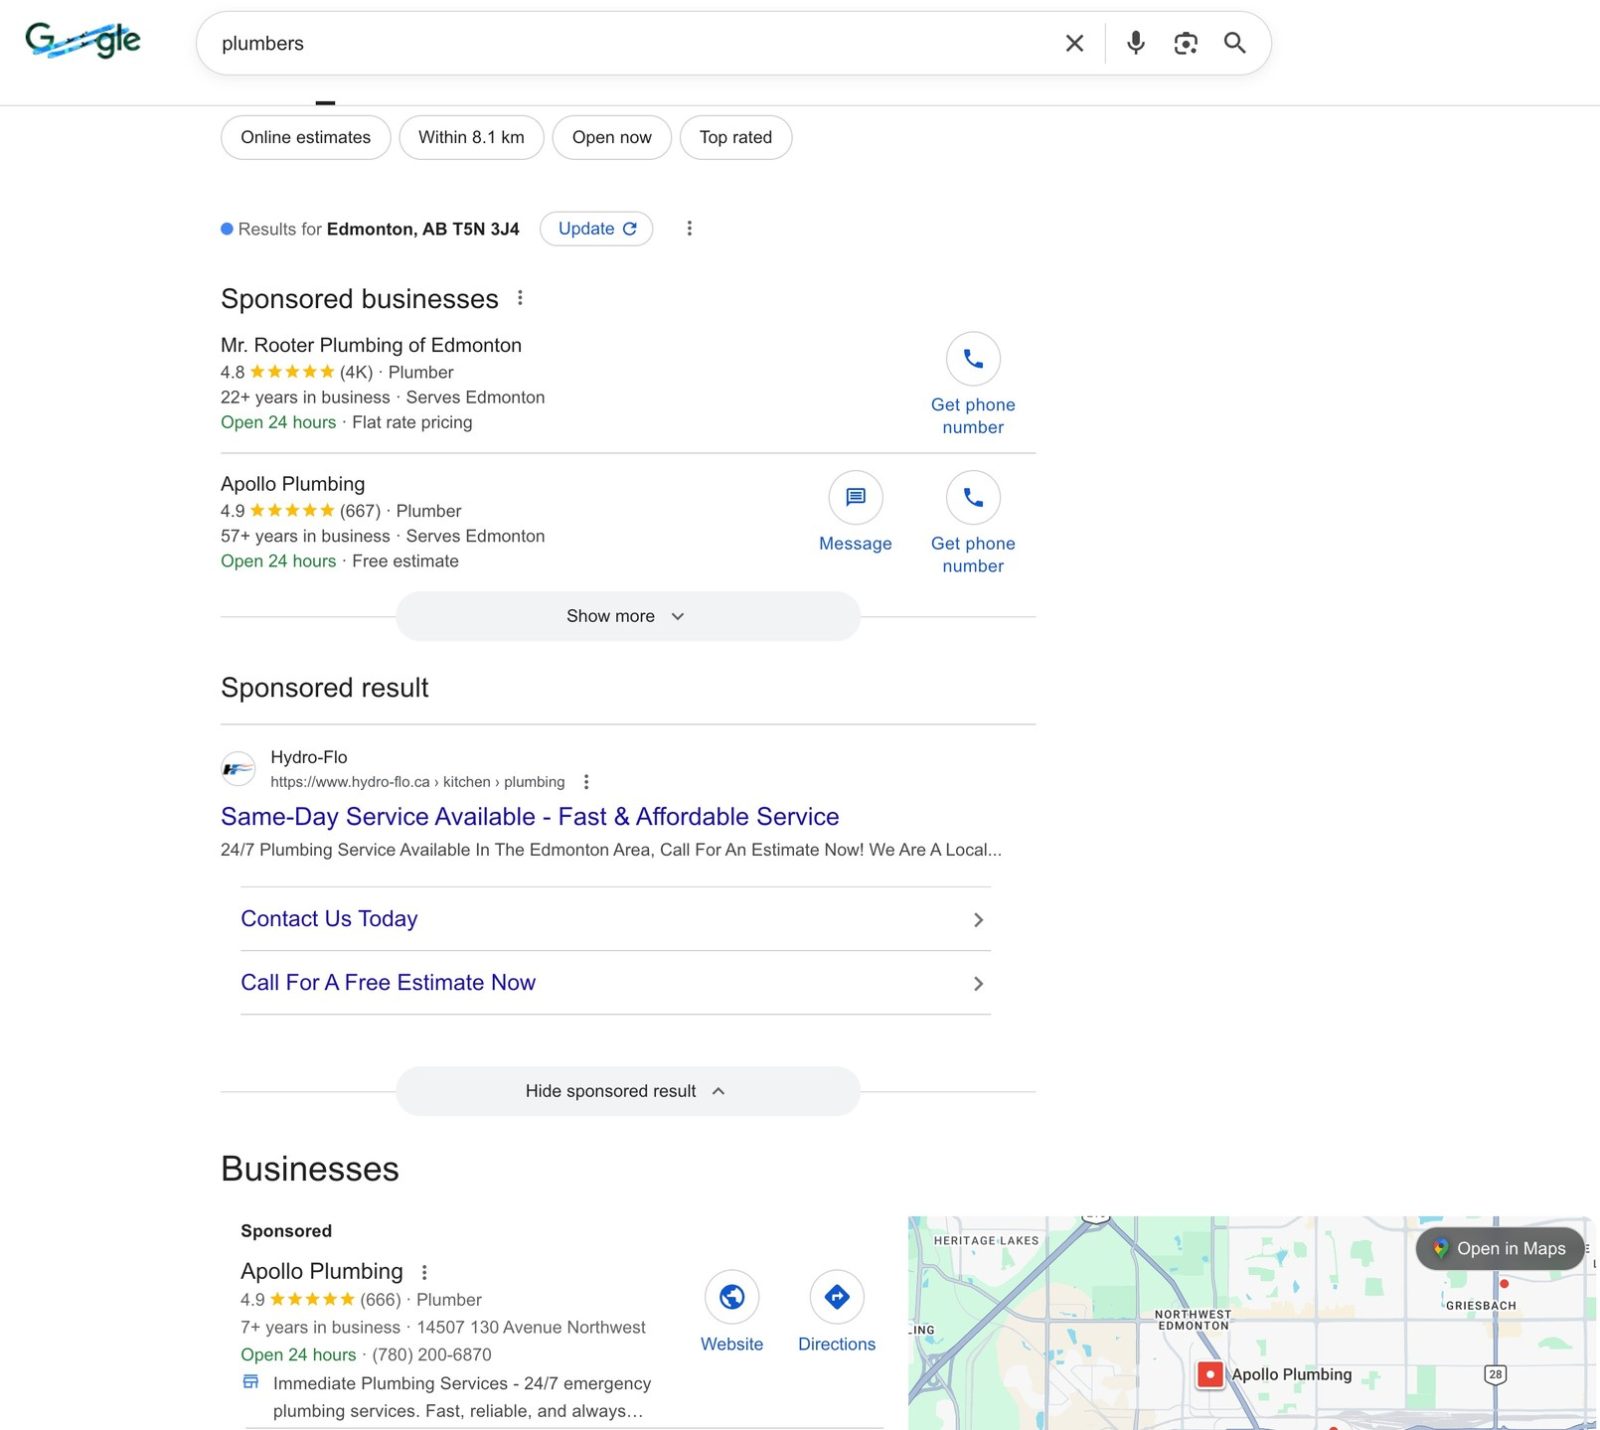Viewport: 1600px width, 1430px height.
Task: Open Hydro-Flo ad three-dot info menu
Action: tap(586, 782)
